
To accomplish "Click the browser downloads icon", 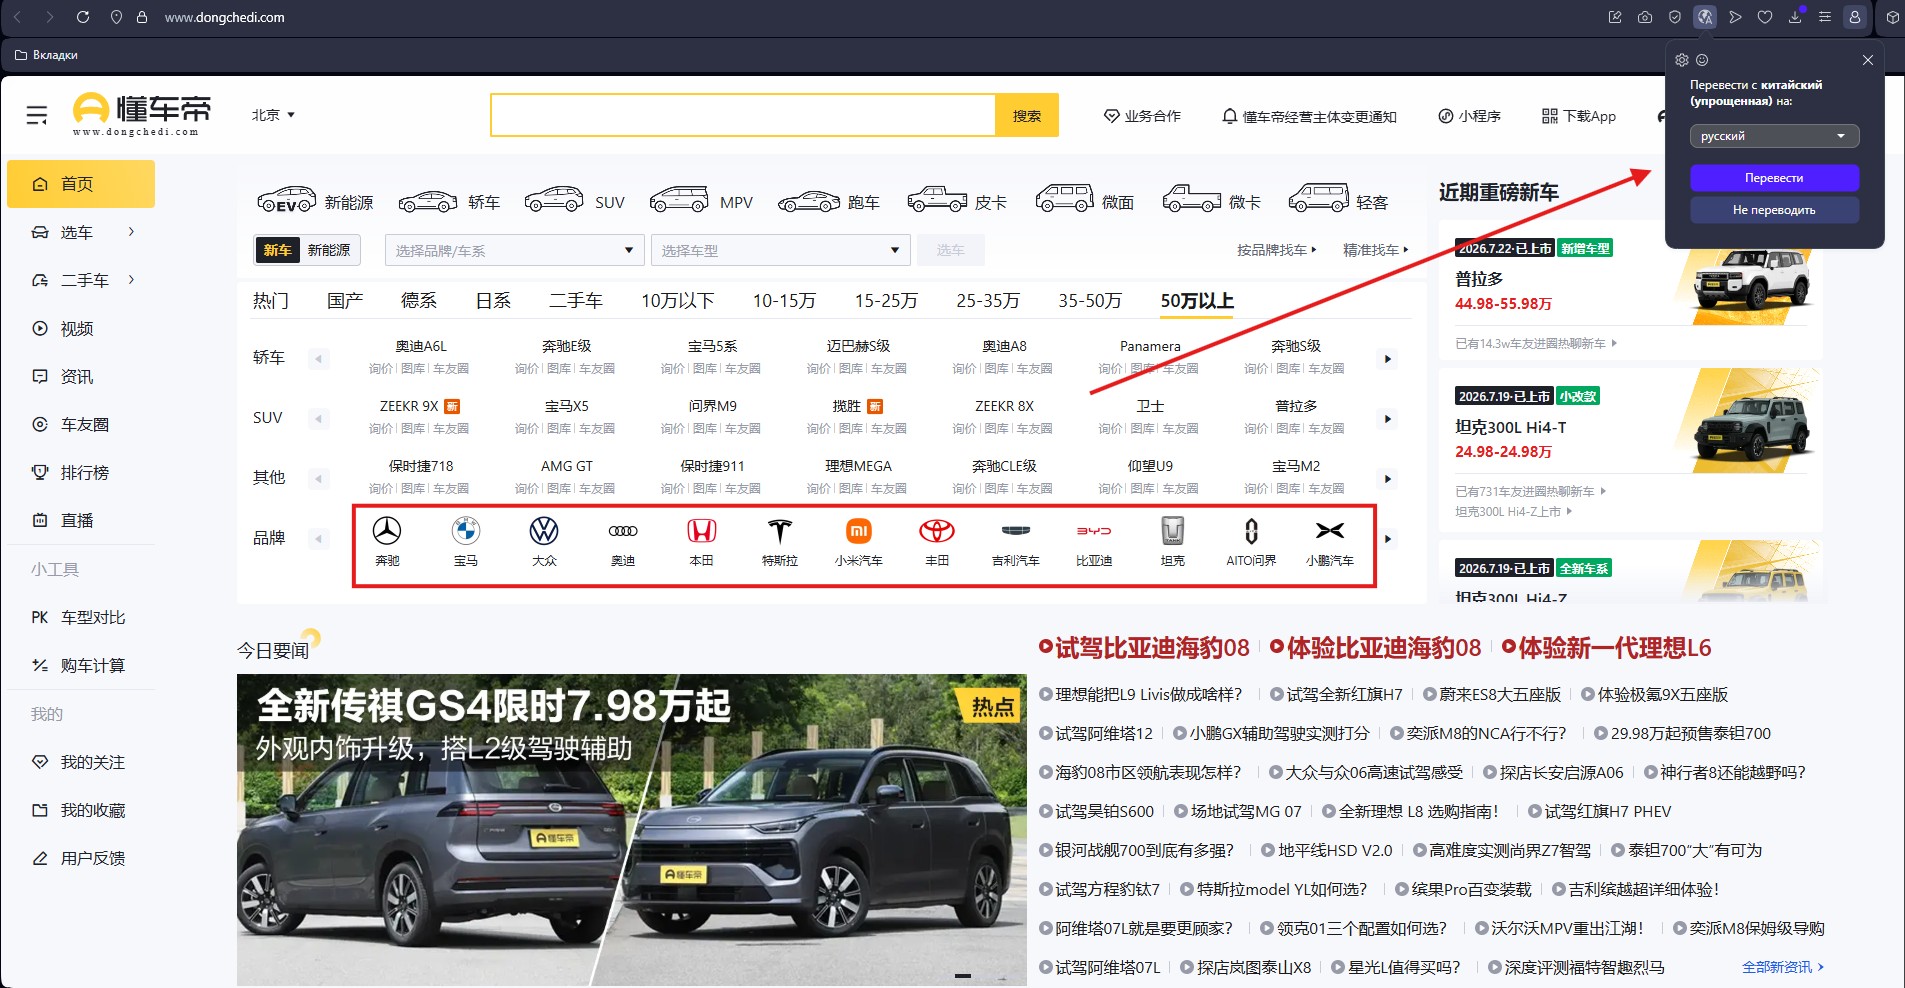I will (1795, 17).
